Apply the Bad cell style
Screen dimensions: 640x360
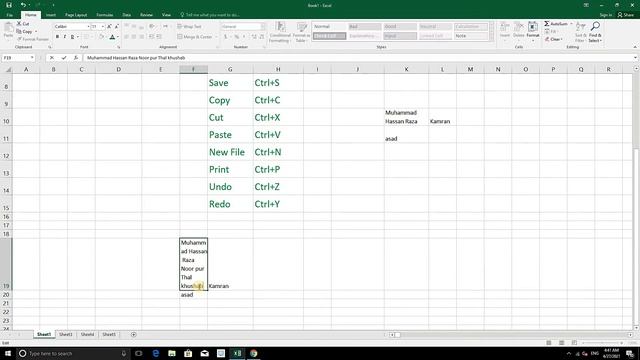click(x=364, y=27)
